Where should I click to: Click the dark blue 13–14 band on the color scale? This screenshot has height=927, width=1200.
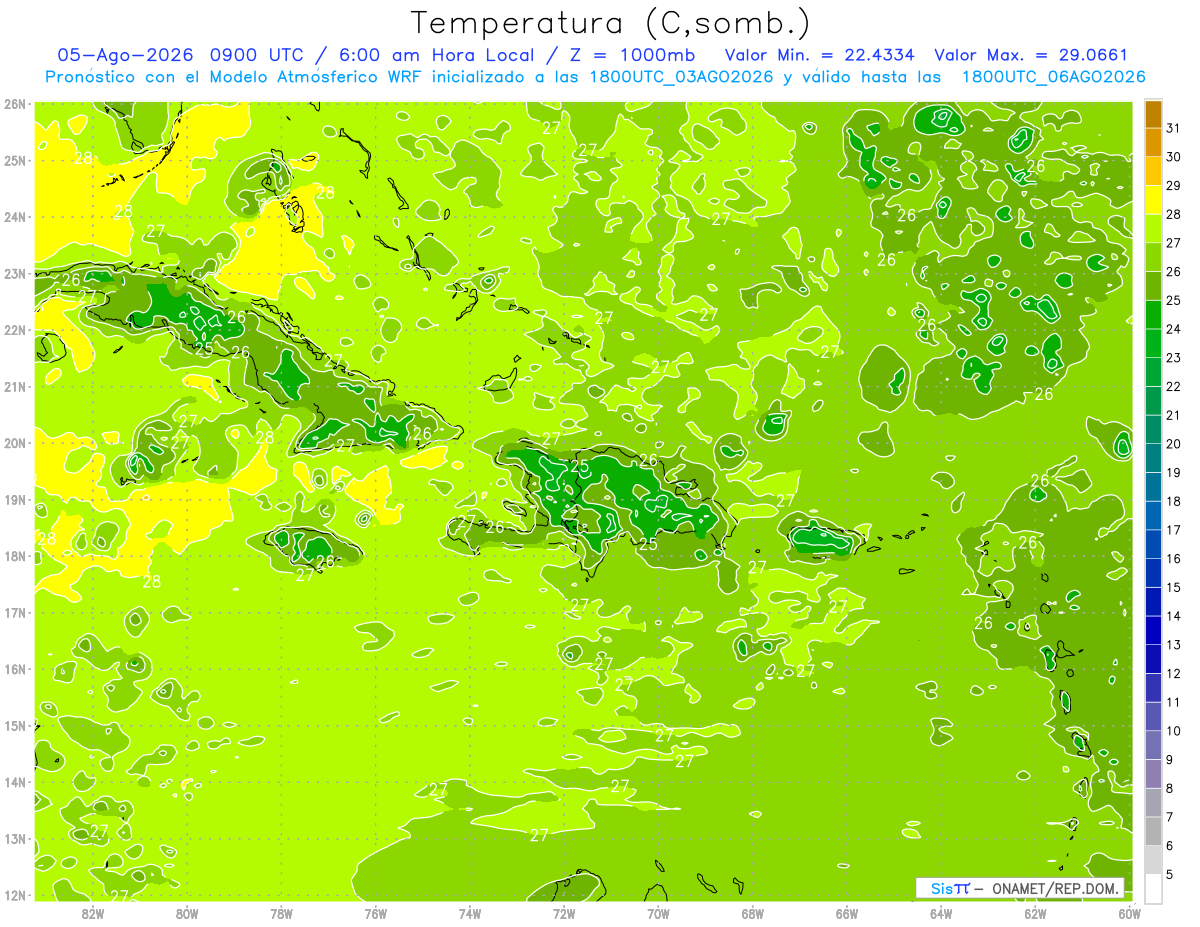[x=1153, y=631]
